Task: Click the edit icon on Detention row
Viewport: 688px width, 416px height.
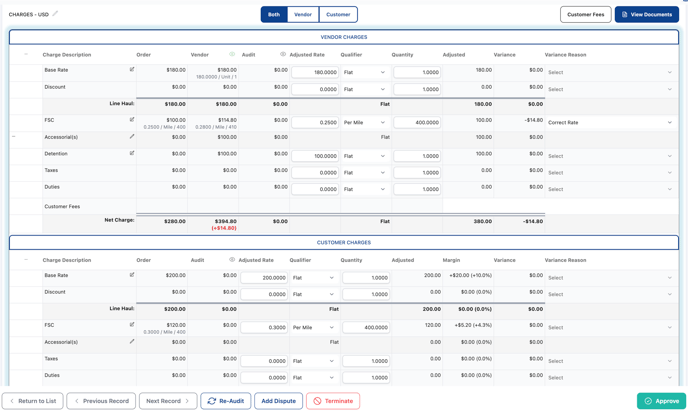Action: (132, 154)
